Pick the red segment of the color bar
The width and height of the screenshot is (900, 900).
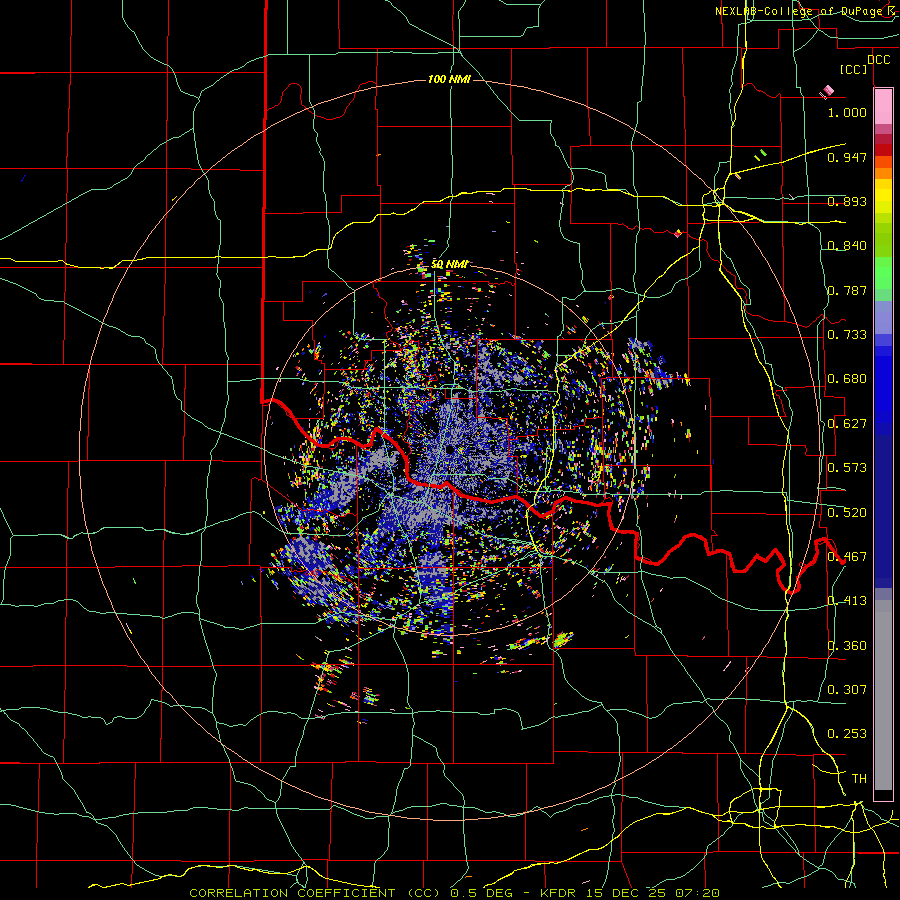[x=883, y=149]
